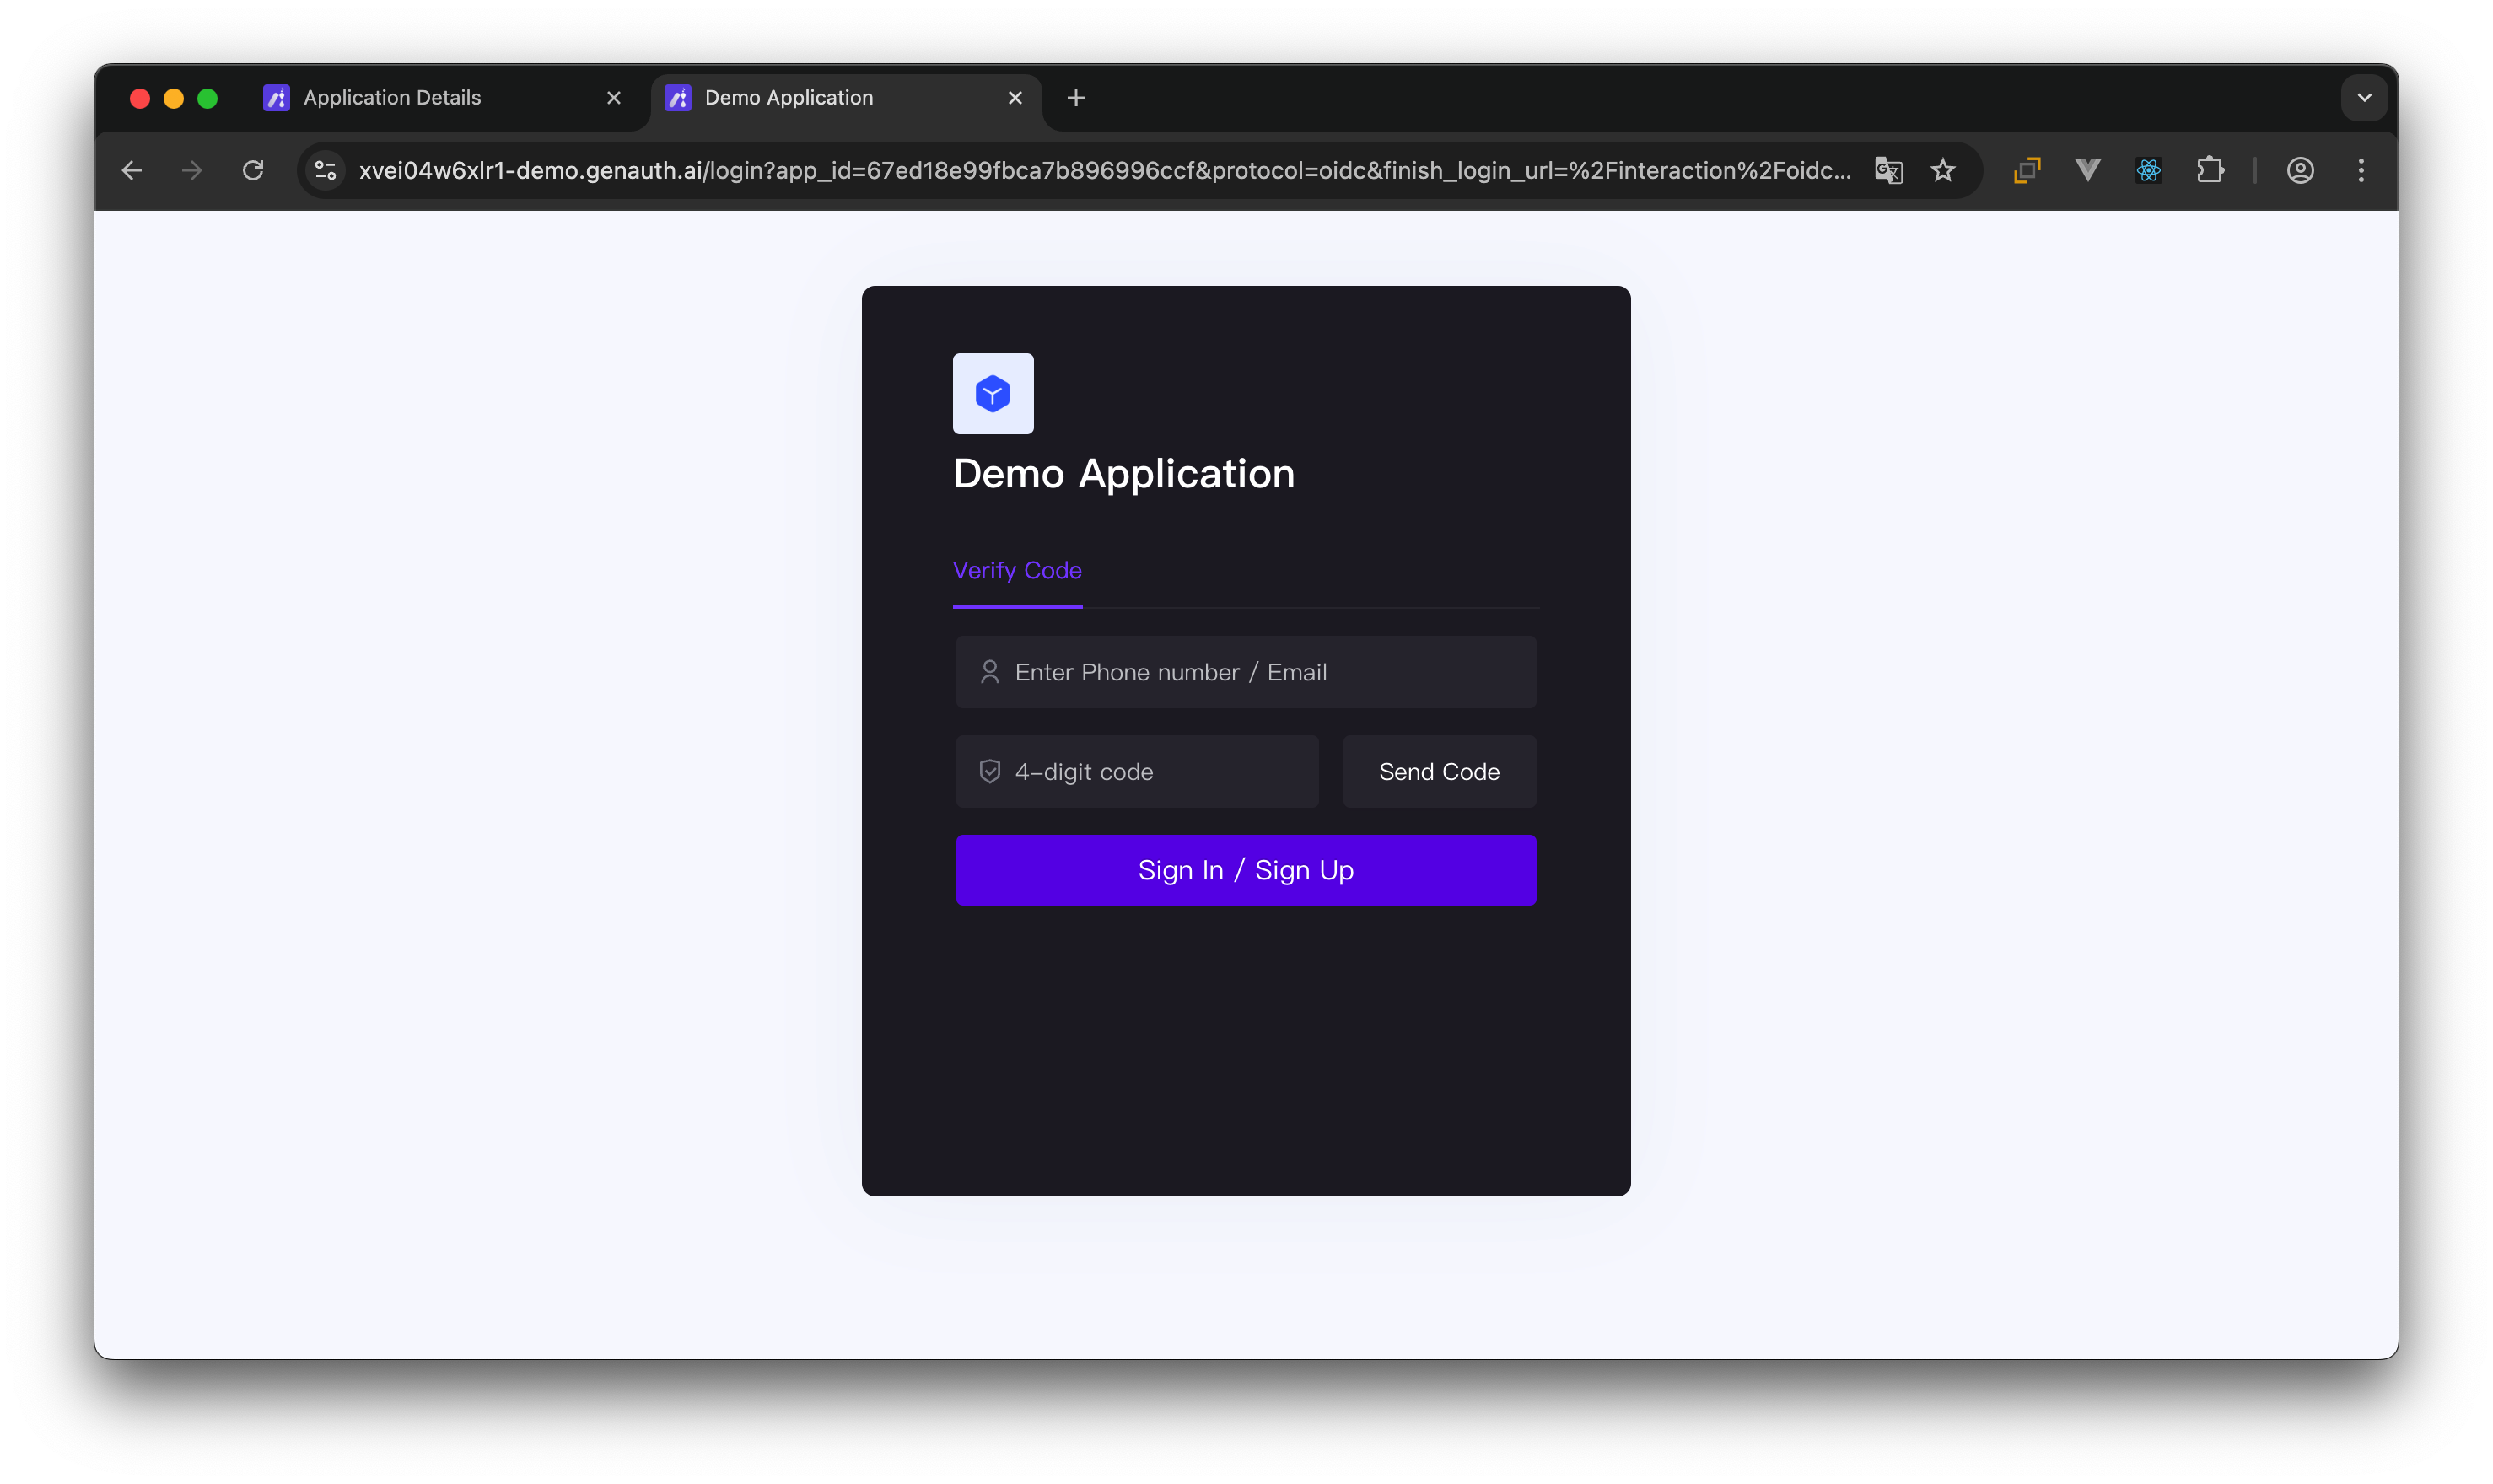Maximize window with the green button

click(x=208, y=98)
